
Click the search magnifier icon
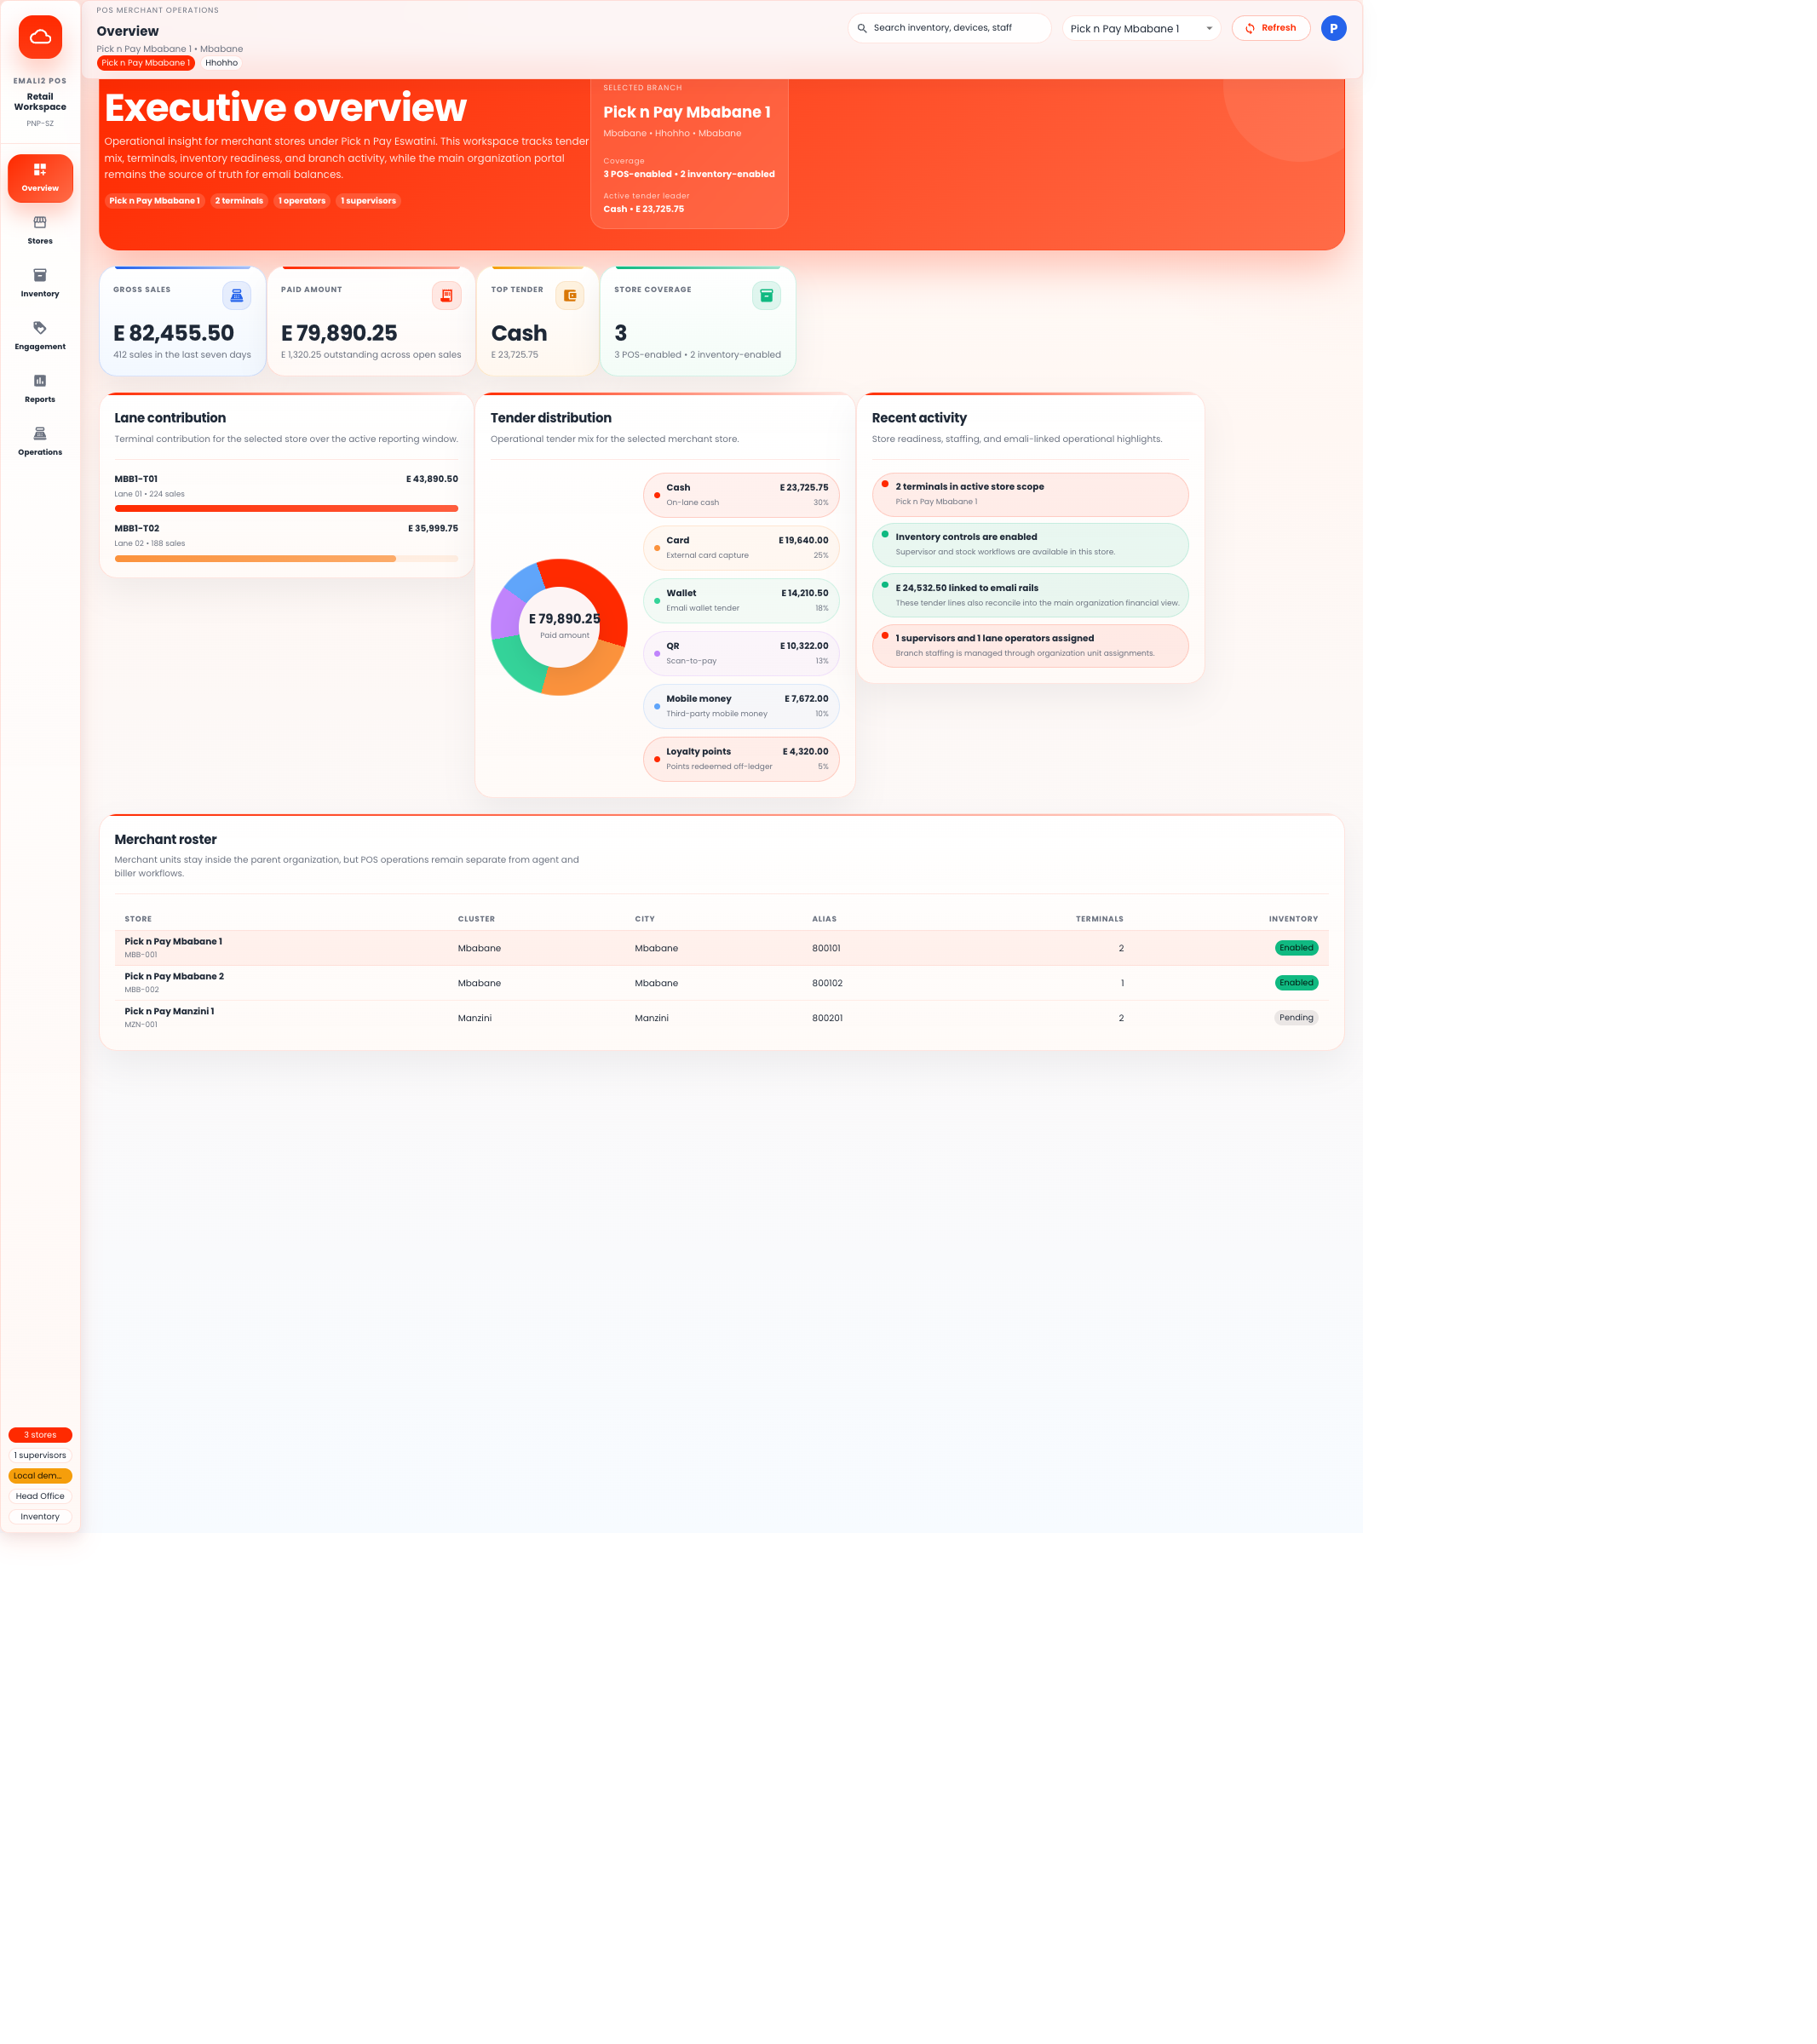(862, 28)
